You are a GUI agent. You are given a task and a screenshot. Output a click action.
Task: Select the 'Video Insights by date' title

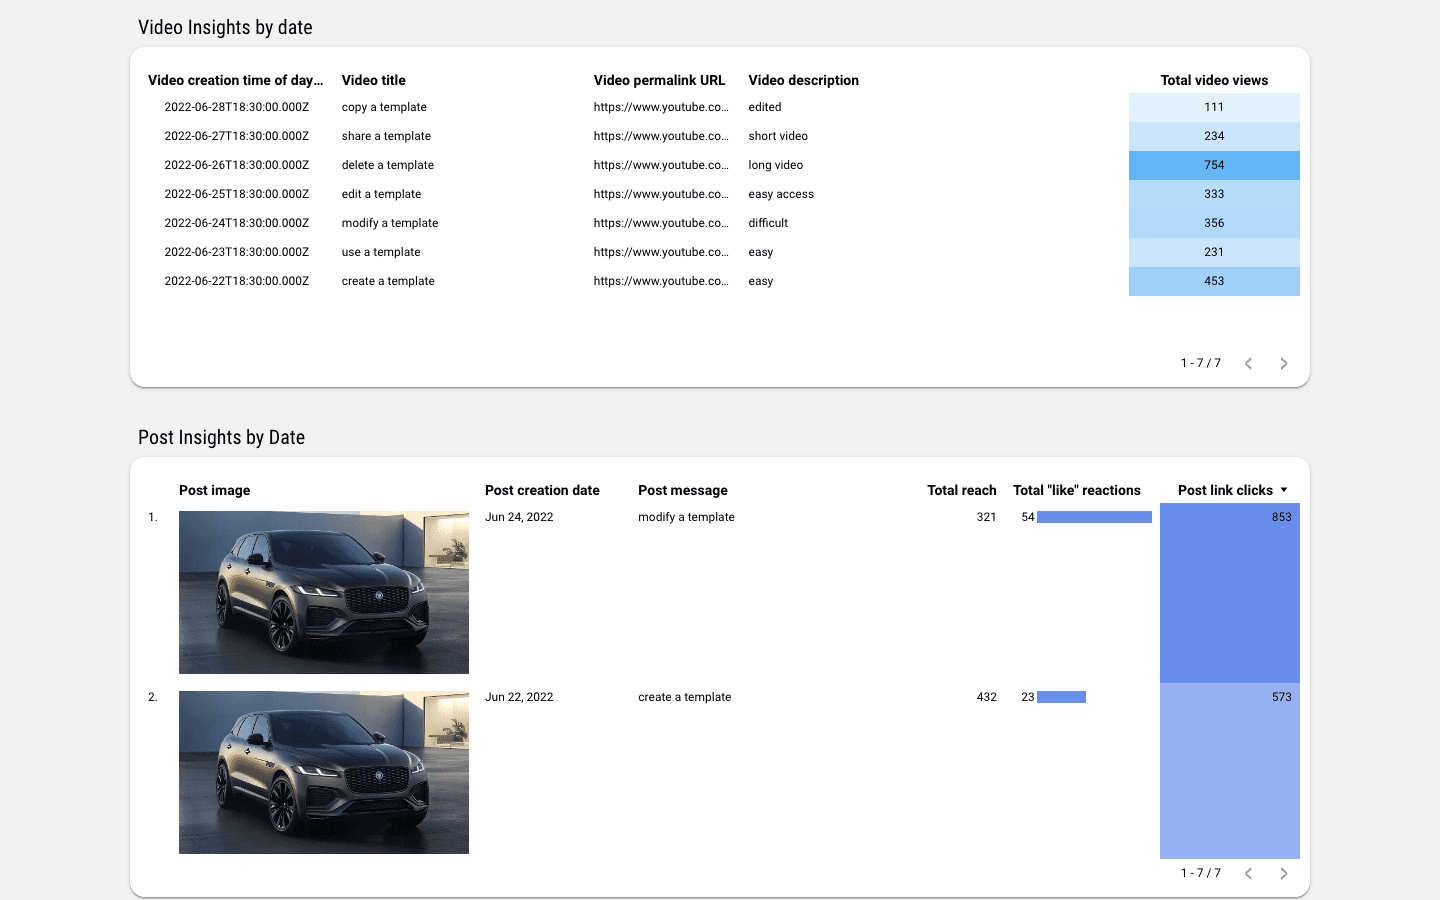point(225,27)
